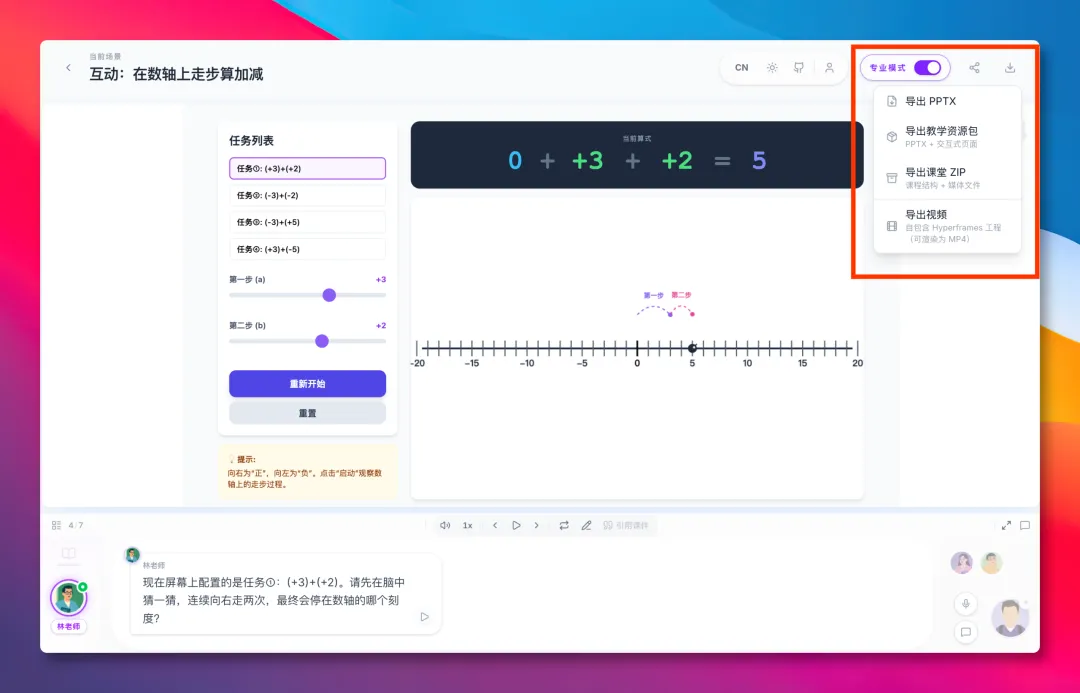Viewport: 1080px width, 693px height.
Task: Choose 导出视频 from export menu
Action: pyautogui.click(x=947, y=226)
